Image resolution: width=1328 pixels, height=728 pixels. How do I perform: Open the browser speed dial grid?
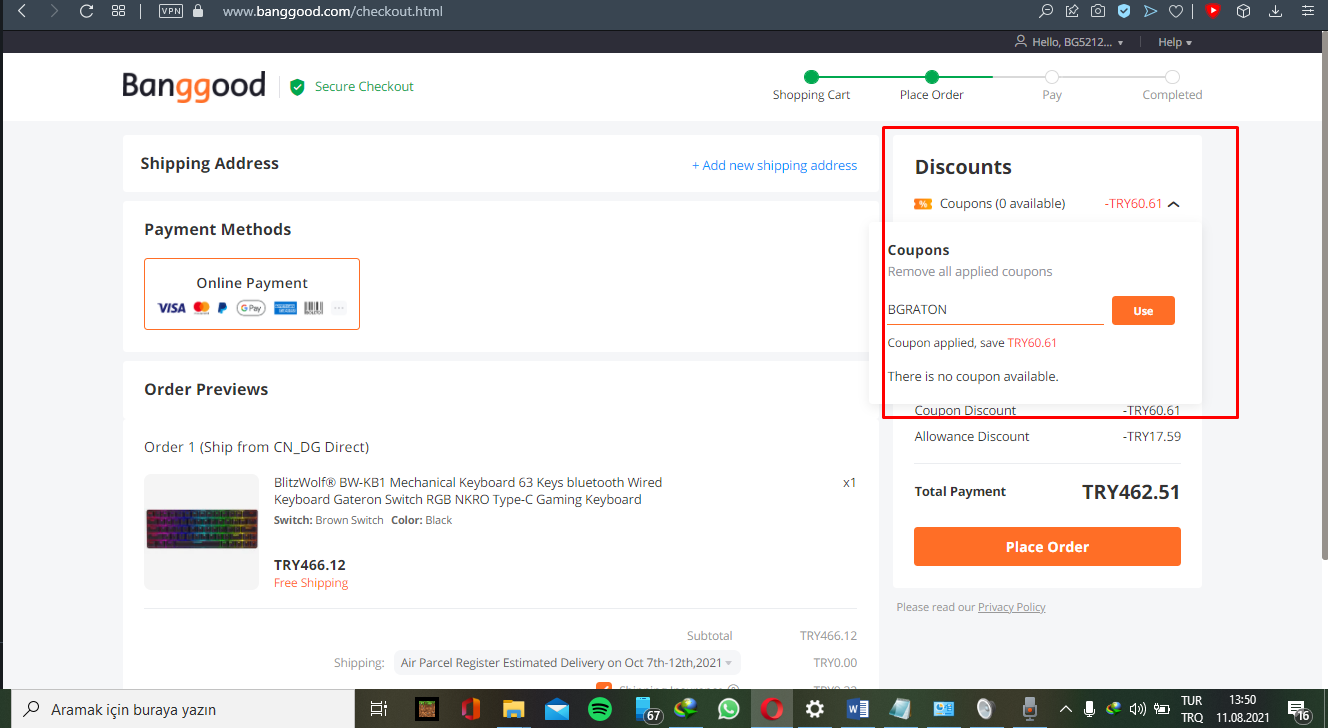(118, 12)
